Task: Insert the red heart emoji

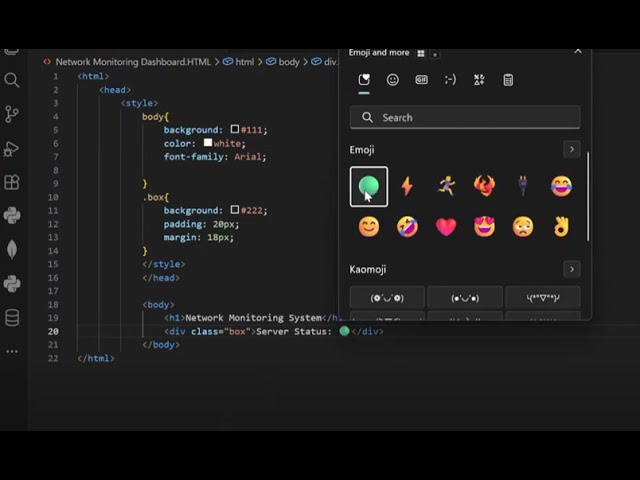Action: (x=446, y=227)
